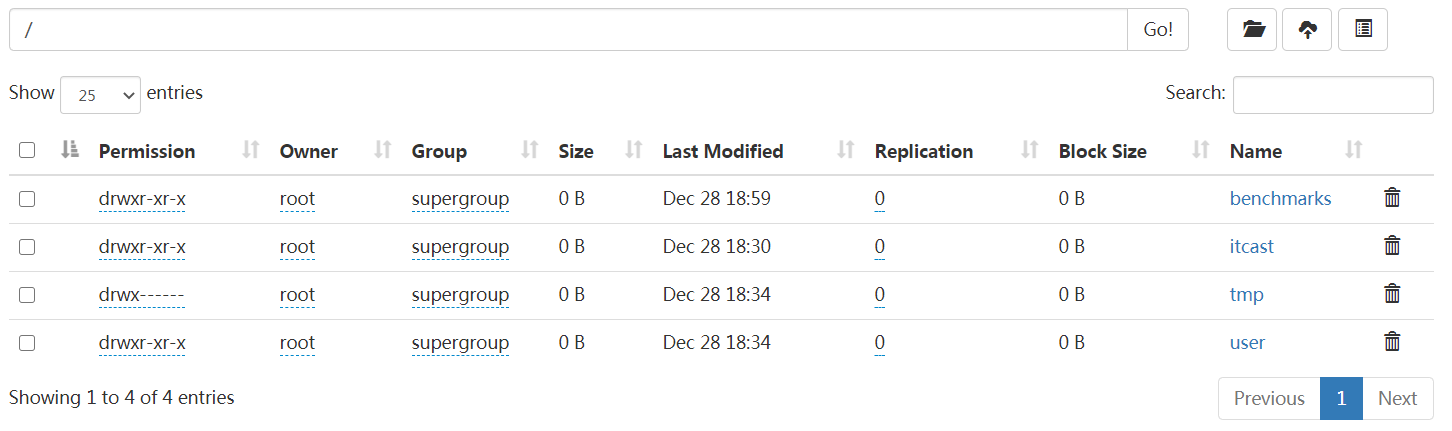1452x431 pixels.
Task: Click the Go! button
Action: 1158,30
